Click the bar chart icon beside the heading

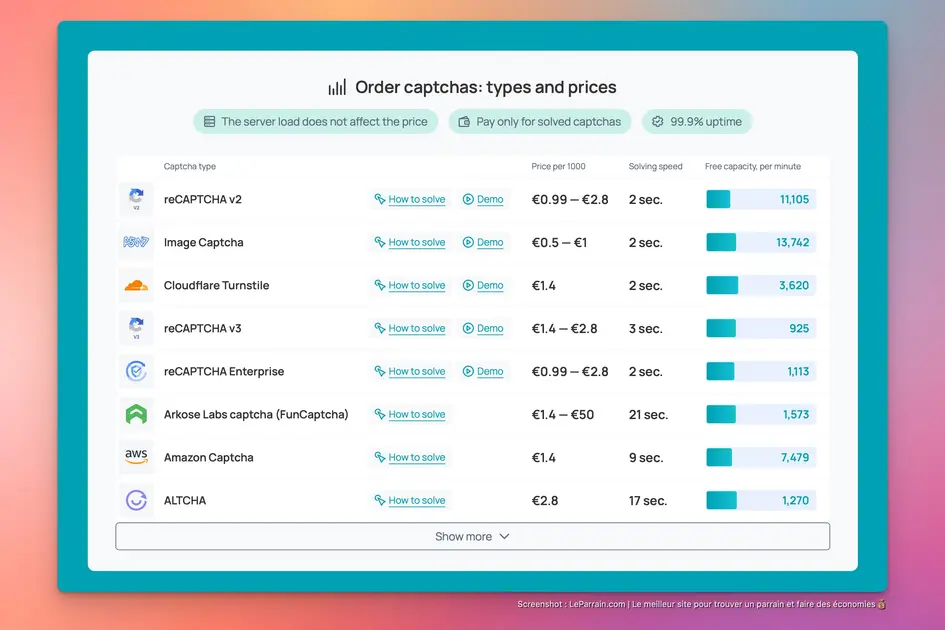(338, 87)
